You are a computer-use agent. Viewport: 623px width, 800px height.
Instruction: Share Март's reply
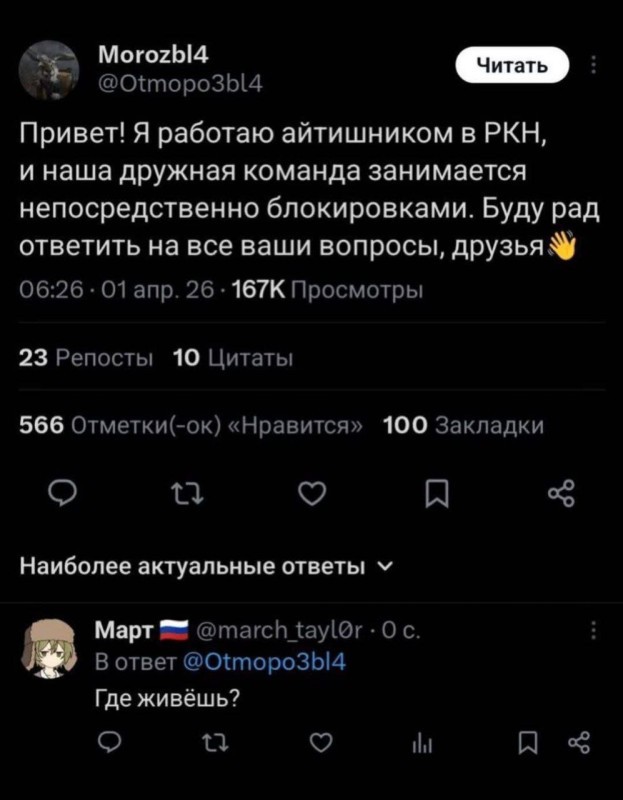coord(578,742)
